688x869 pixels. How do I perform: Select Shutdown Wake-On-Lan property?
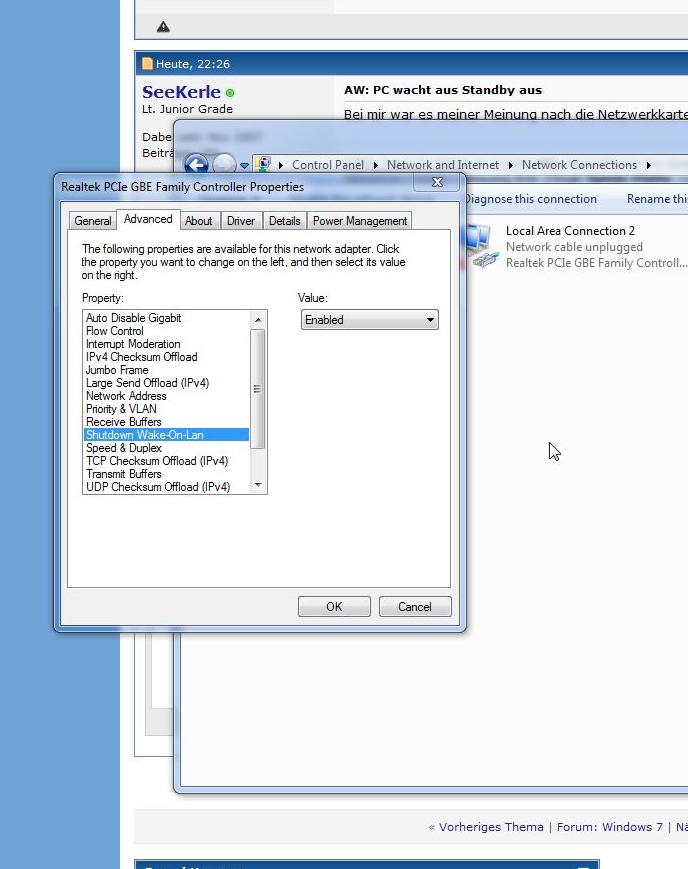(x=166, y=435)
